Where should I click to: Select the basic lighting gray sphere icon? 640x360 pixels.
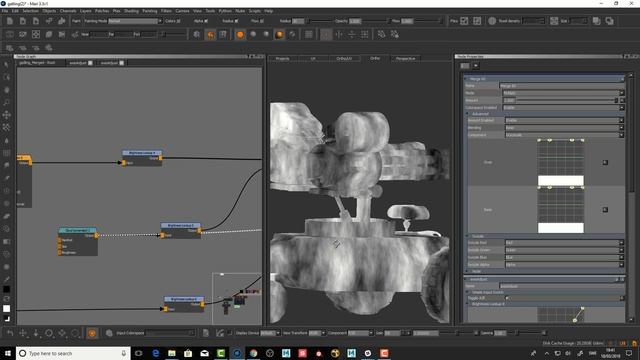[x=253, y=35]
